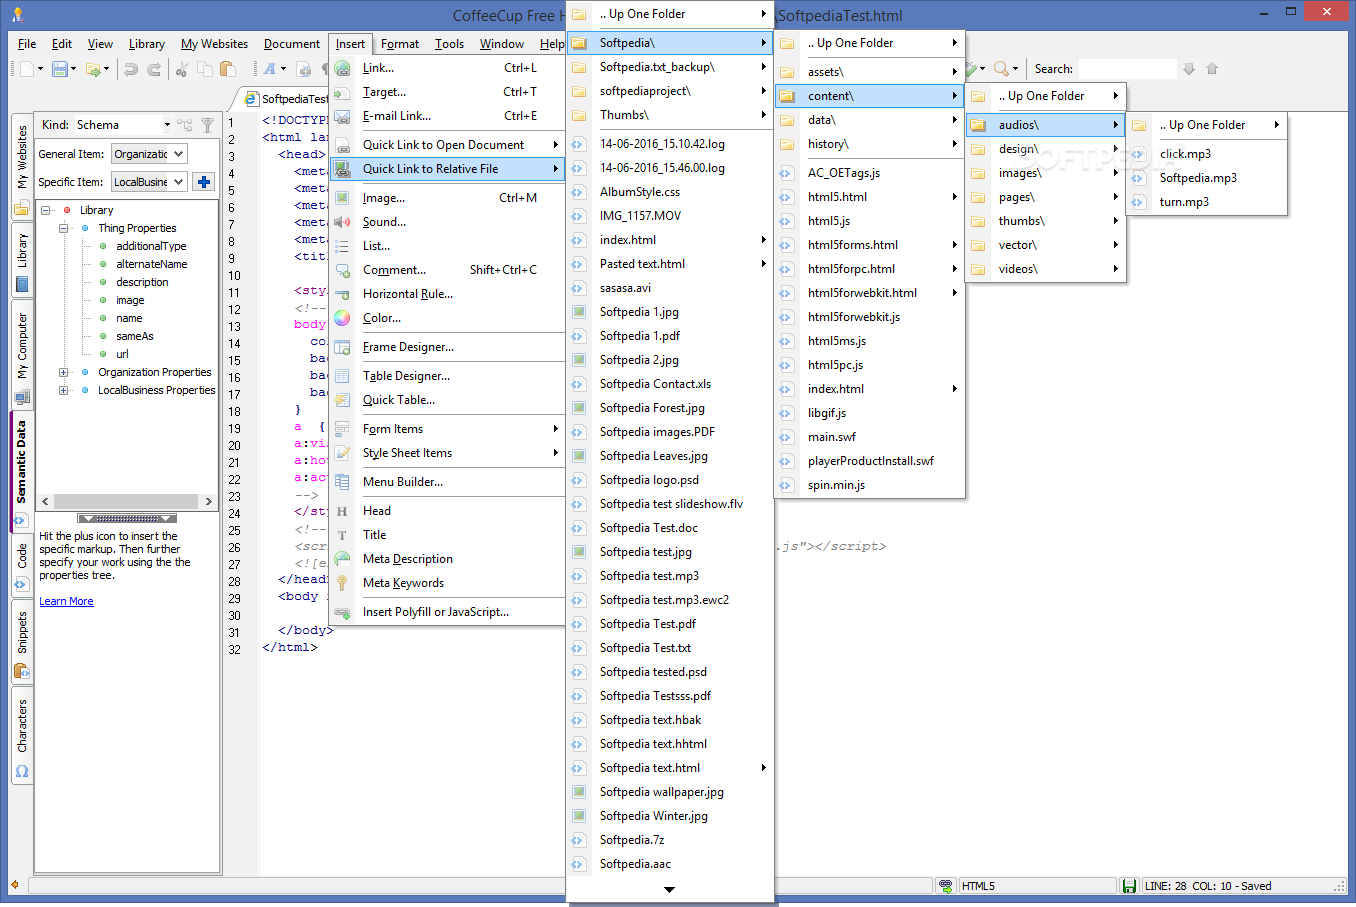Screen dimensions: 1356x907
Task: Click the Redo arrow icon
Action: 154,69
